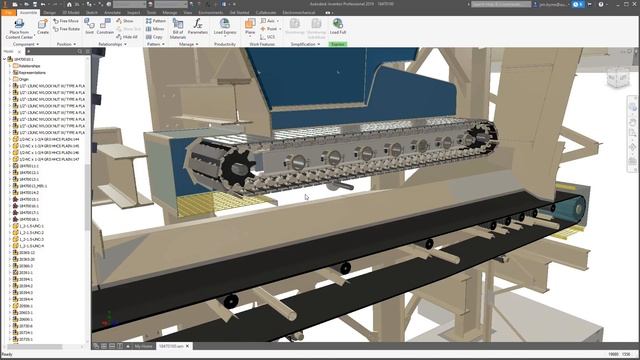Image resolution: width=640 pixels, height=360 pixels.
Task: Click the Copy component tool
Action: click(x=154, y=37)
